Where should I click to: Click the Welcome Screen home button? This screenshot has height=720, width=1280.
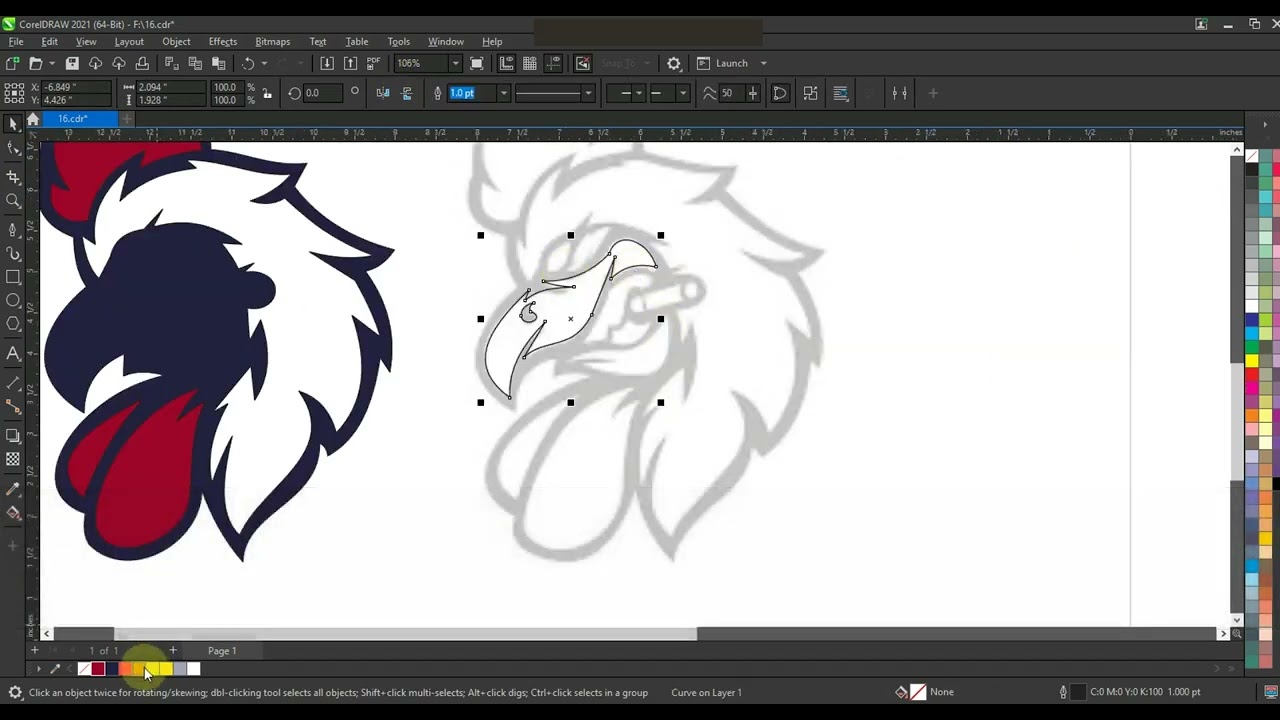[33, 119]
